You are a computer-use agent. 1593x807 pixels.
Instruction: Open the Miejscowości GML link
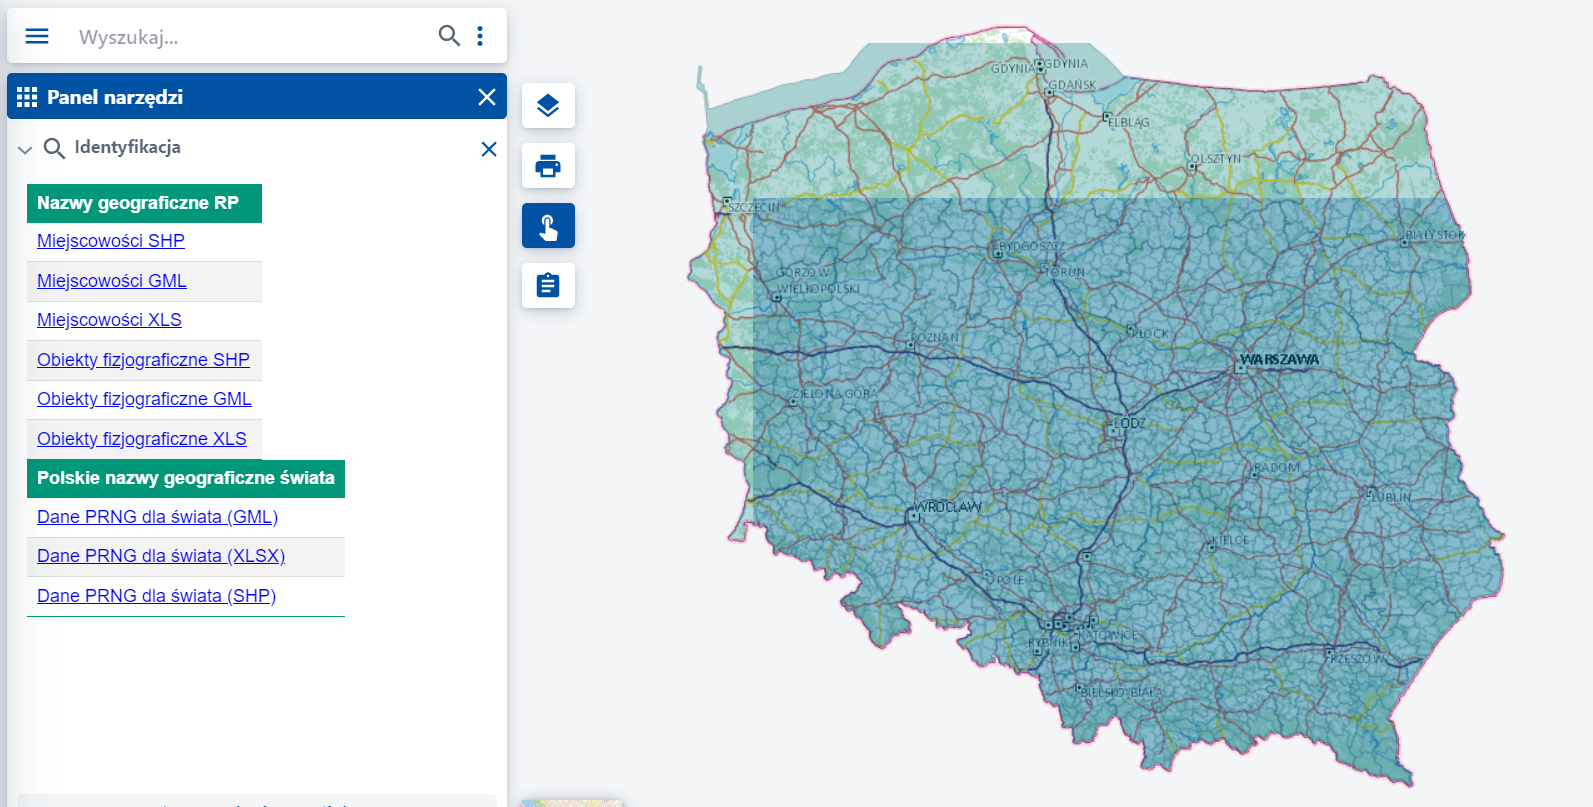click(112, 281)
